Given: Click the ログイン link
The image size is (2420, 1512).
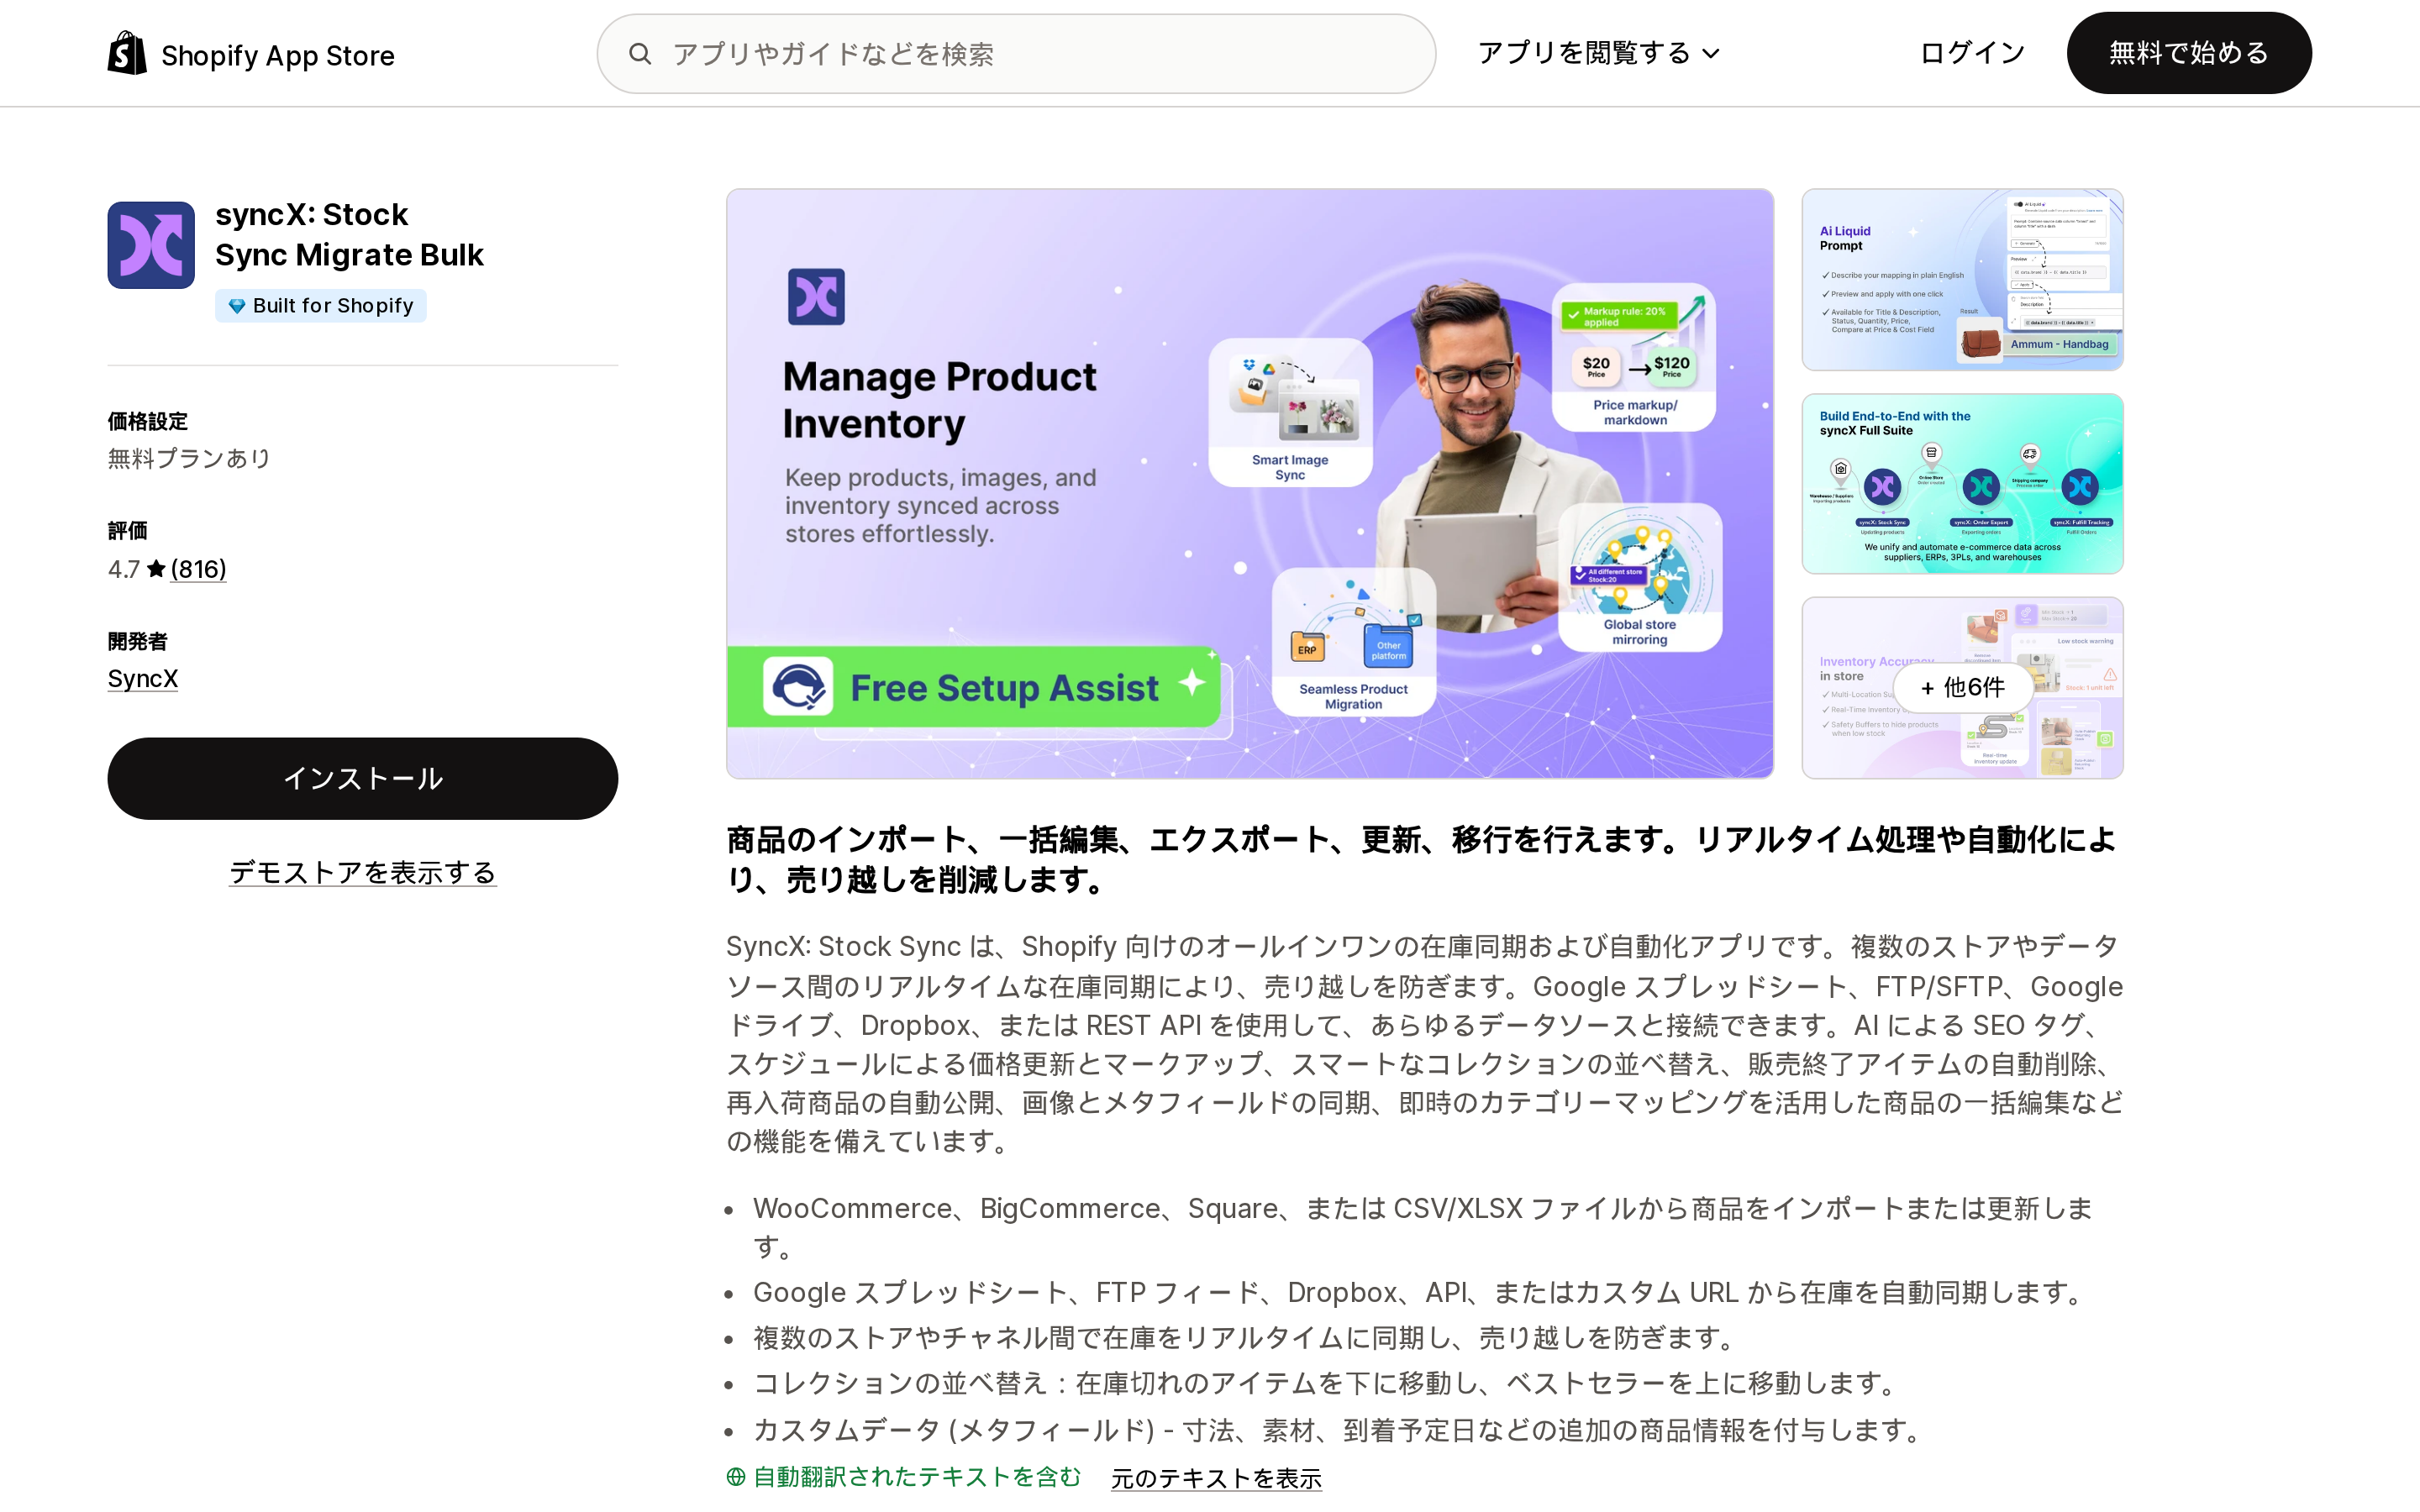Looking at the screenshot, I should tap(1972, 53).
